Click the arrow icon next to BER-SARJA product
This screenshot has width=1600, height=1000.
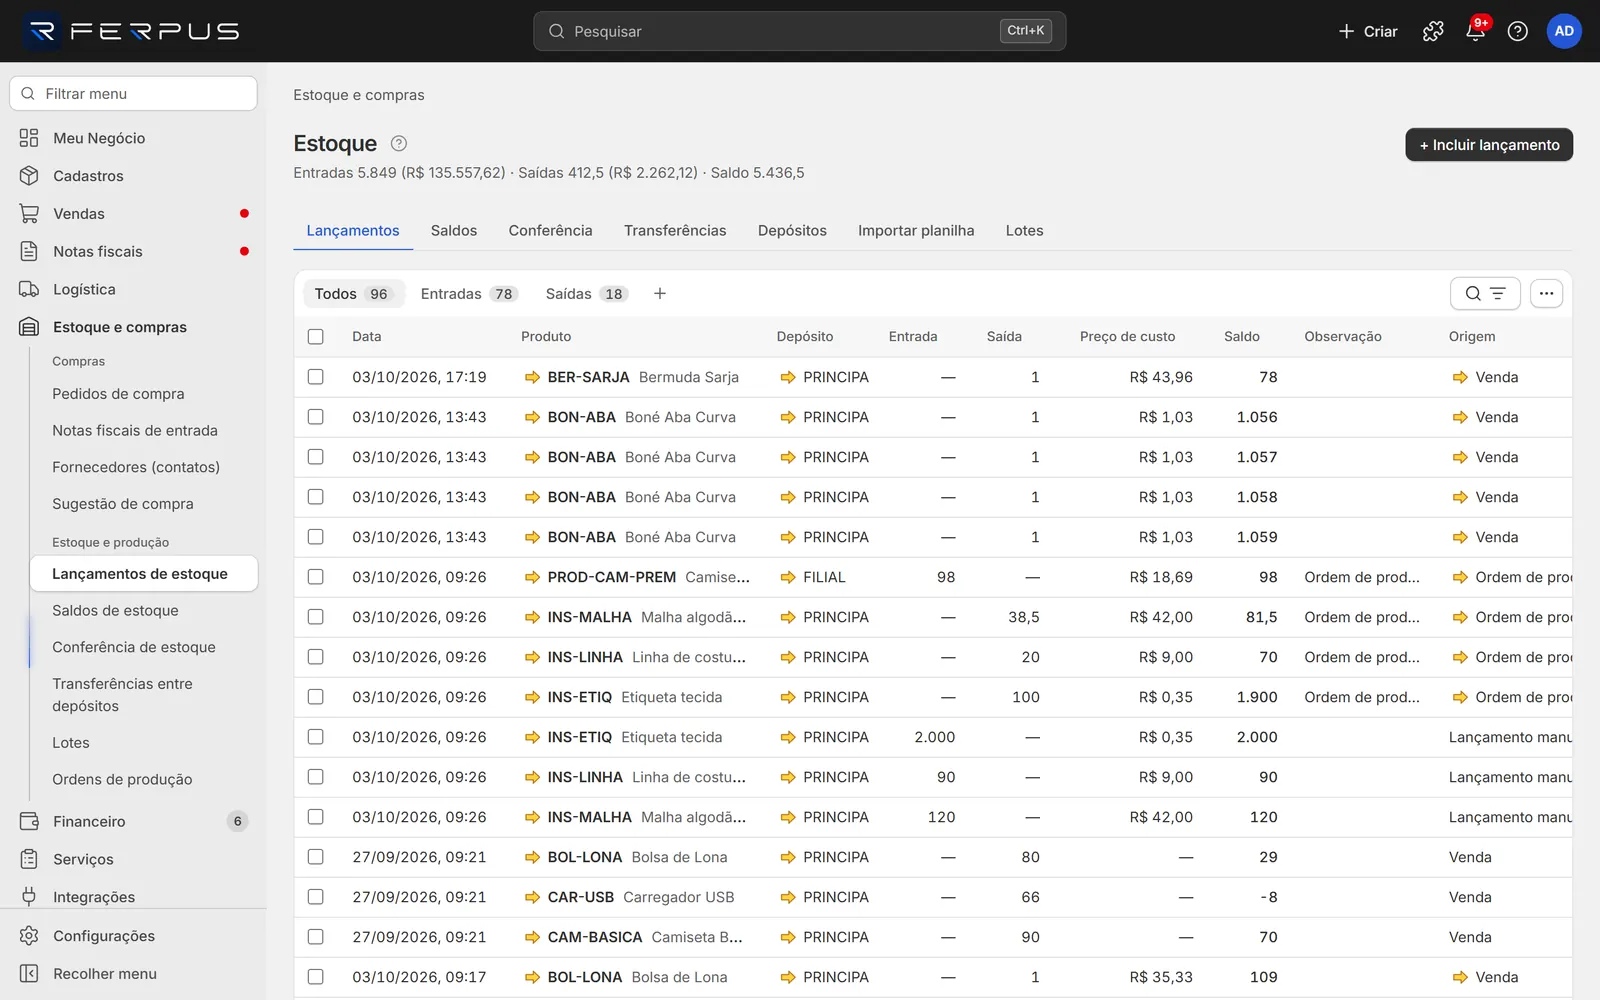(x=532, y=377)
